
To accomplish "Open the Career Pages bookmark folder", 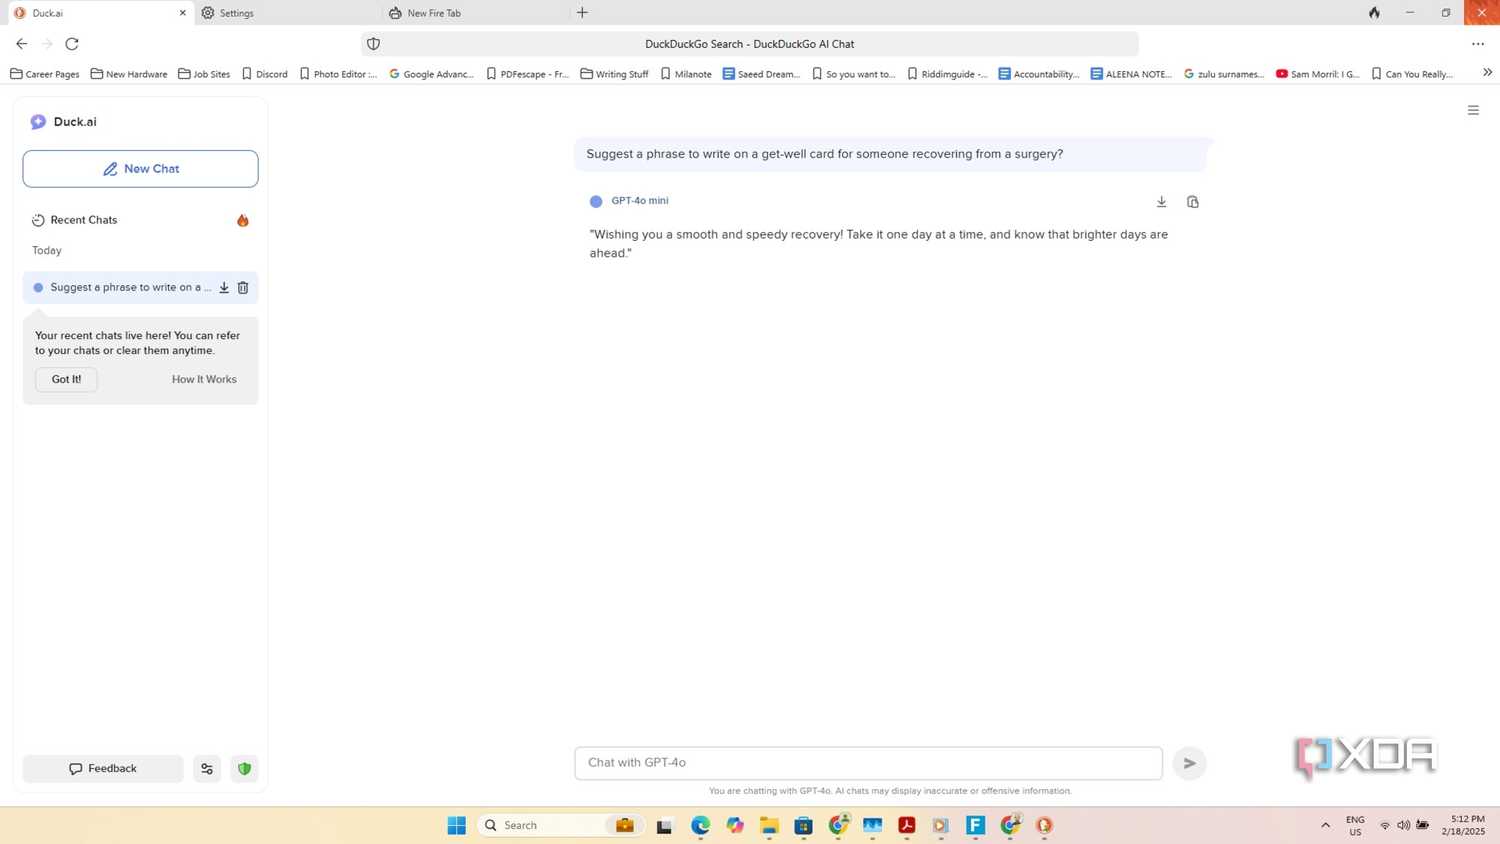I will point(45,74).
